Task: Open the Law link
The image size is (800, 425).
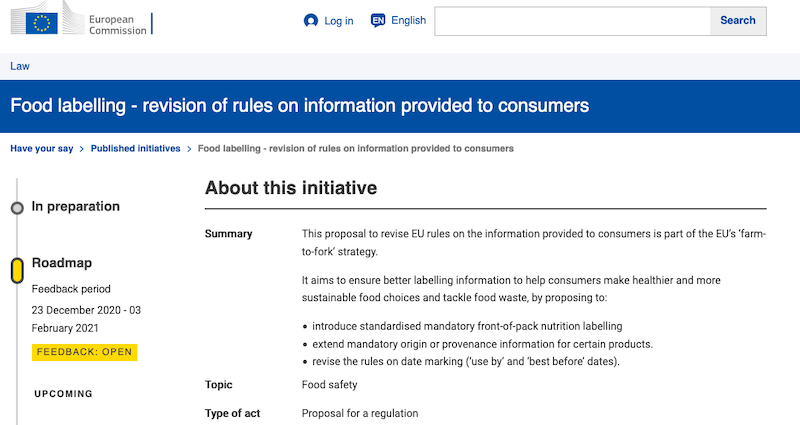Action: 20,66
